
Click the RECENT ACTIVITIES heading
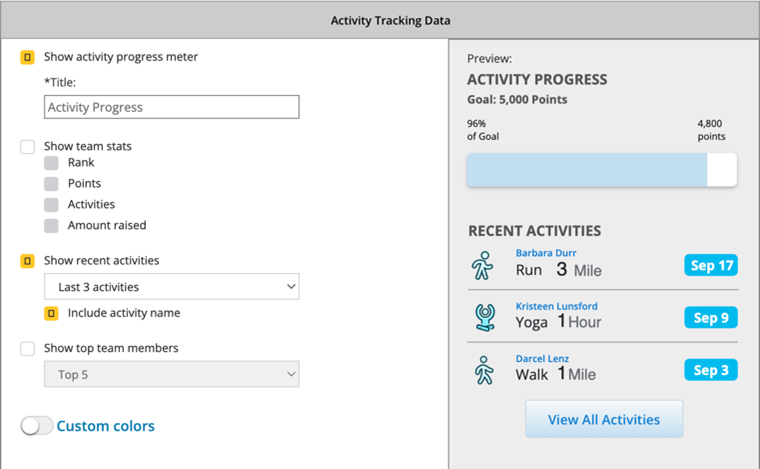point(534,231)
